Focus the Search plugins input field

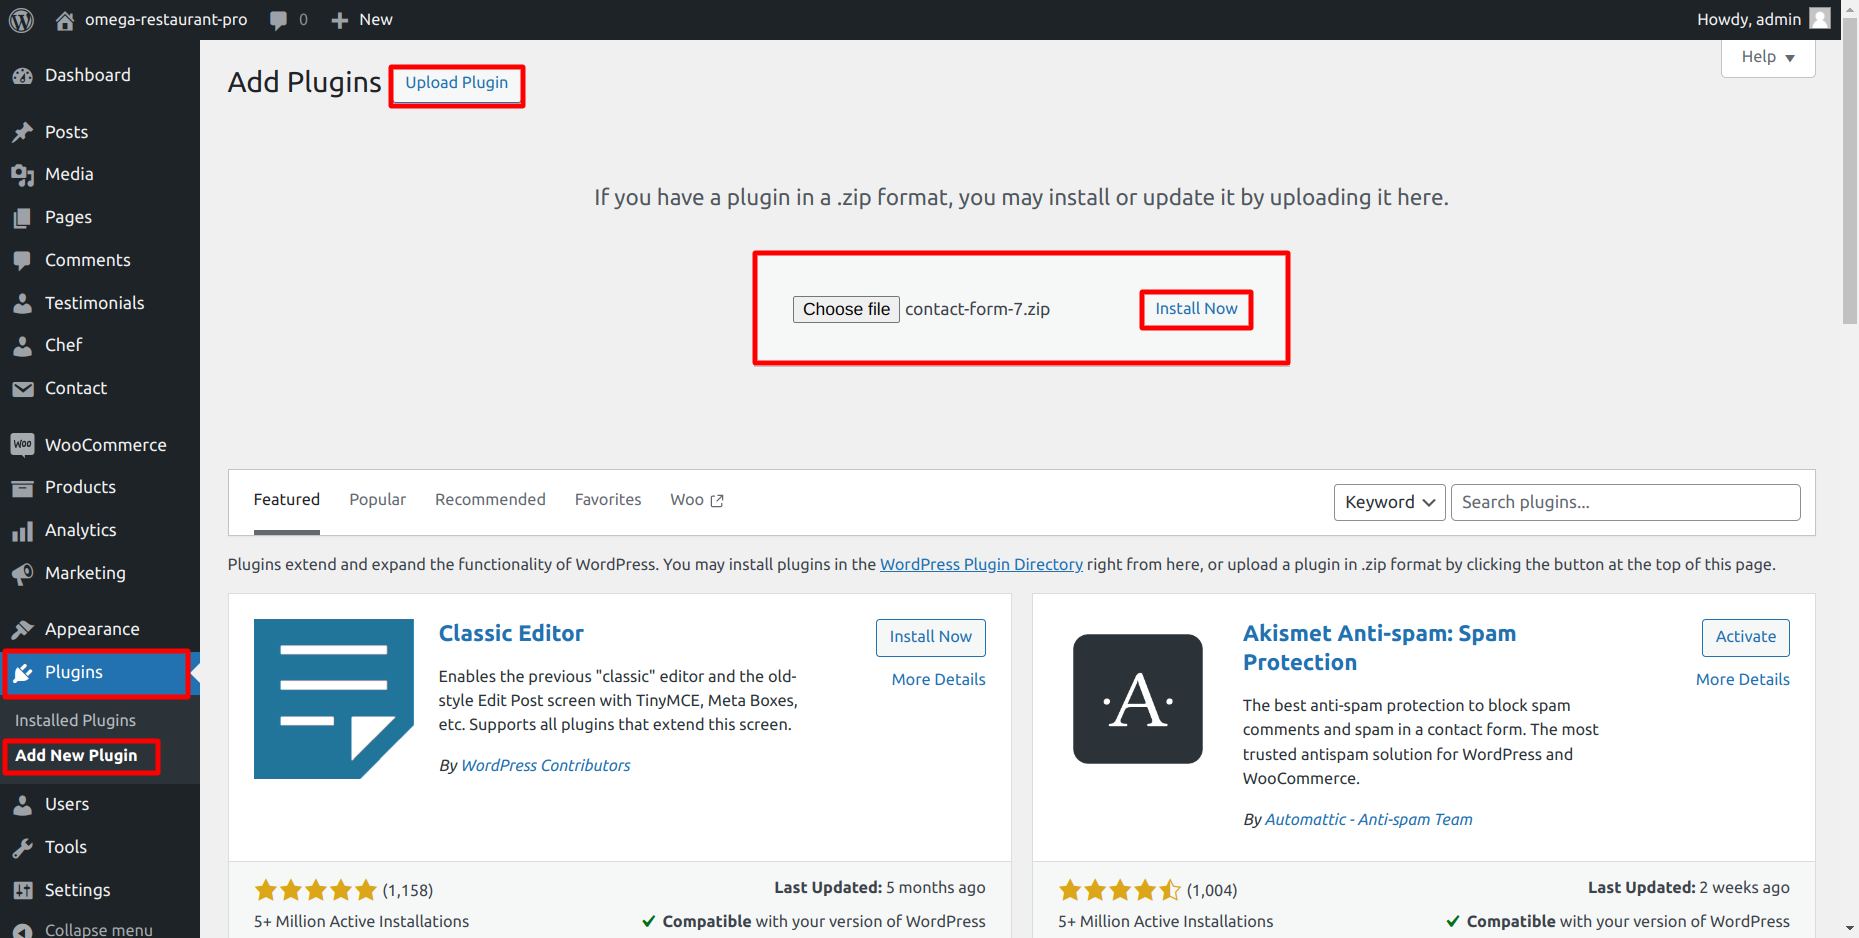[1624, 502]
